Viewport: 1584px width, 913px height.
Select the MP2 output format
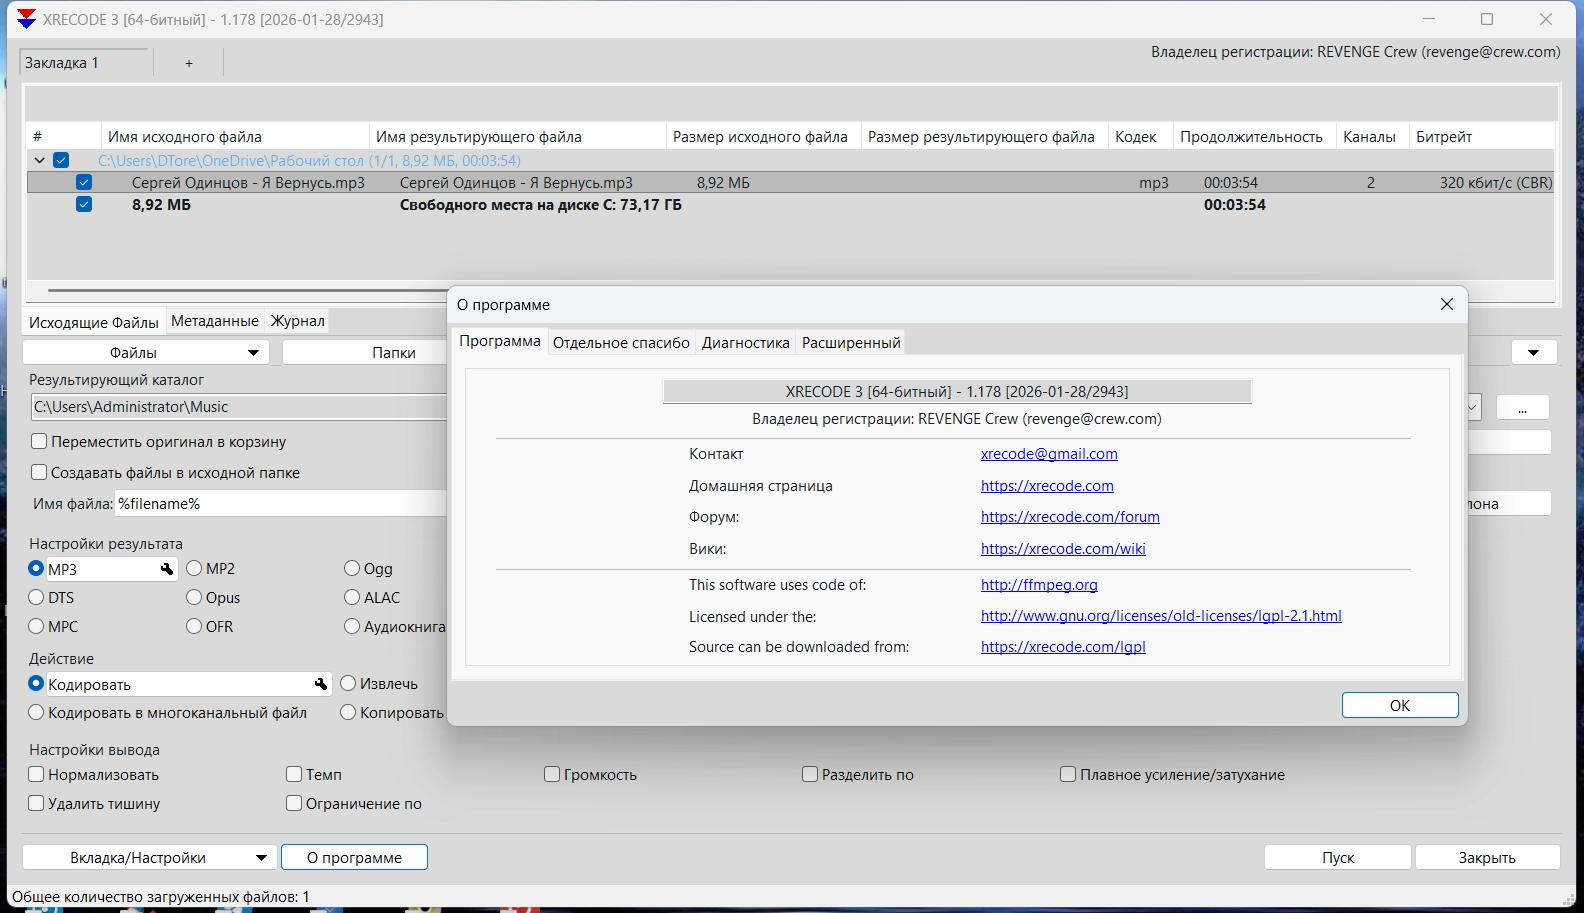point(194,569)
